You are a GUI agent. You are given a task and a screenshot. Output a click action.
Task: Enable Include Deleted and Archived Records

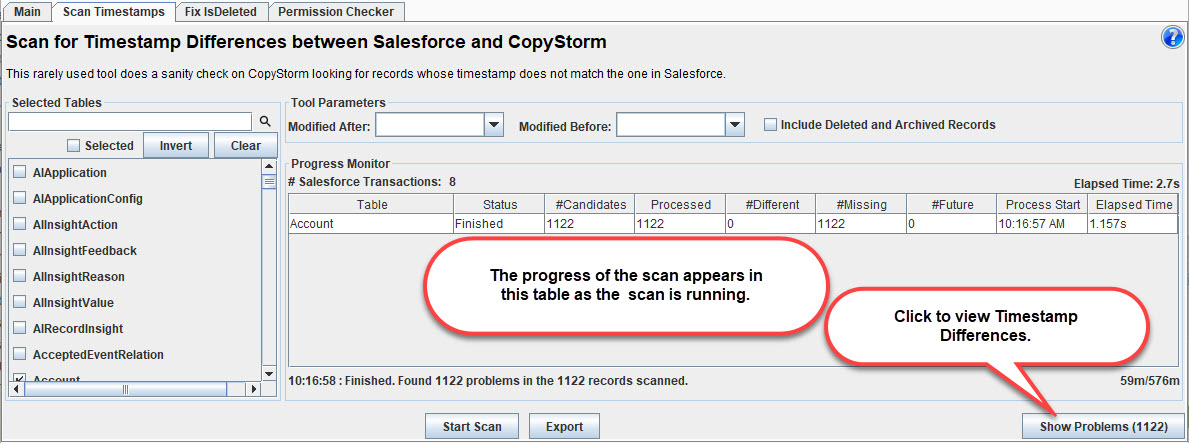click(x=770, y=124)
